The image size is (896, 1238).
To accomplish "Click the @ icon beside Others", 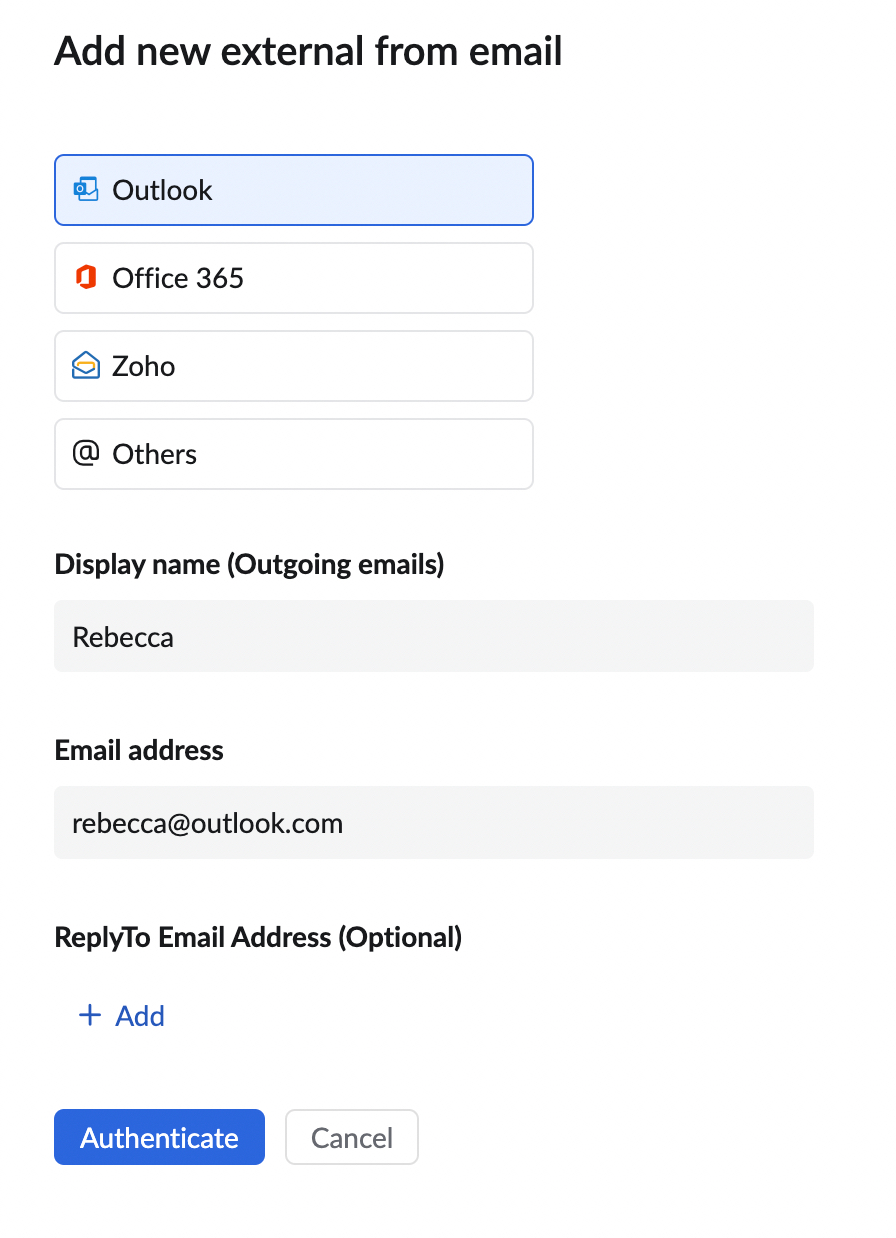I will 86,453.
